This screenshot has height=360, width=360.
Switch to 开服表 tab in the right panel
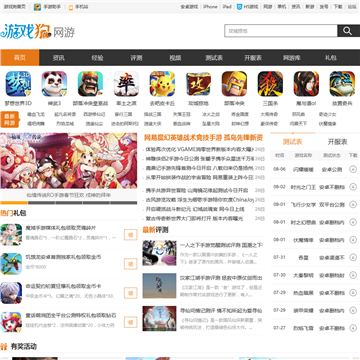pyautogui.click(x=337, y=142)
